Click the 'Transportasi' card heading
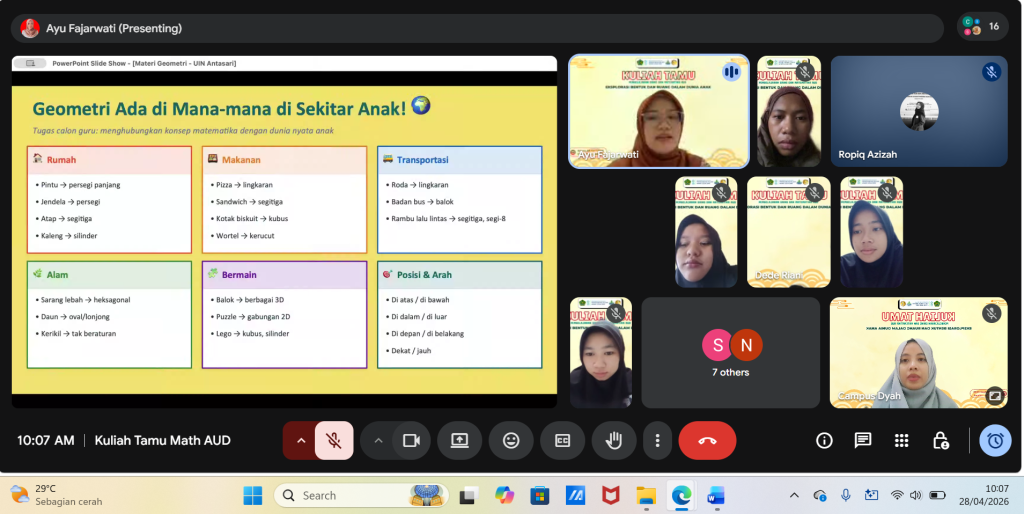The height and width of the screenshot is (514, 1024). [x=423, y=159]
